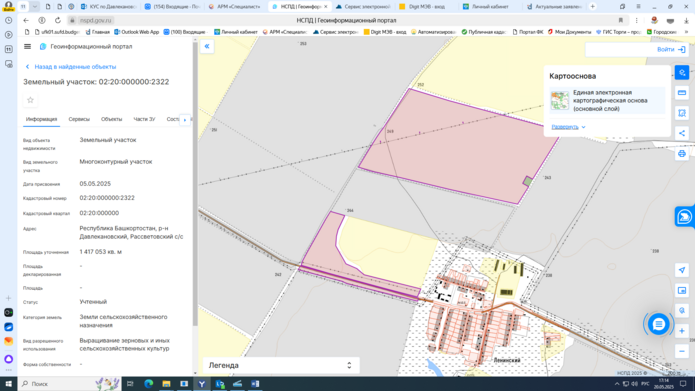Viewport: 695px width, 391px height.
Task: Locate my position on the map
Action: point(682,270)
